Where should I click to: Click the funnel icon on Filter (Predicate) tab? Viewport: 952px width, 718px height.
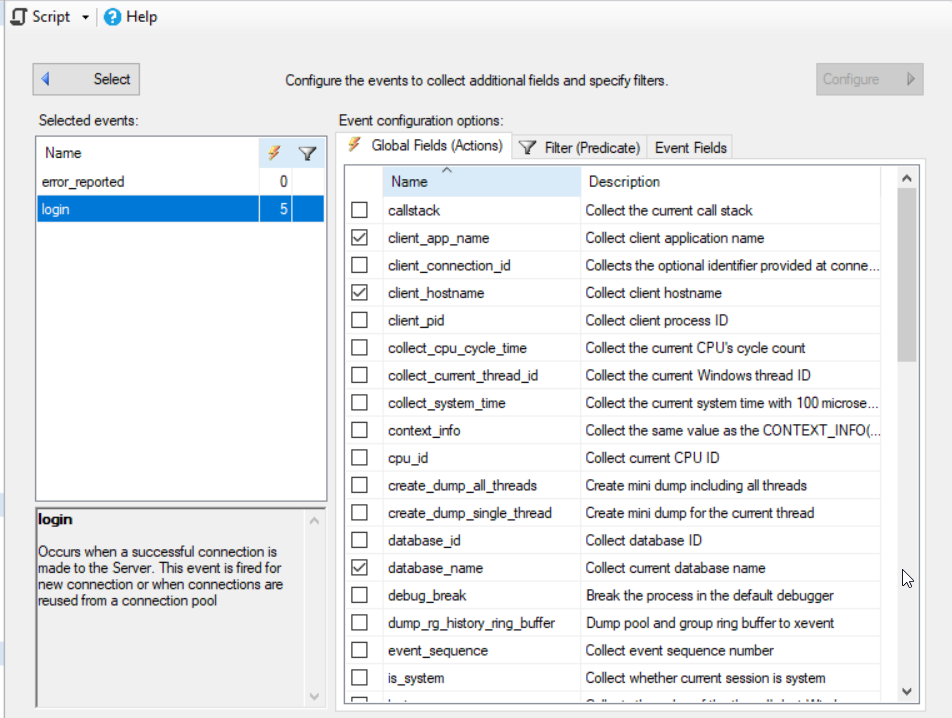528,148
